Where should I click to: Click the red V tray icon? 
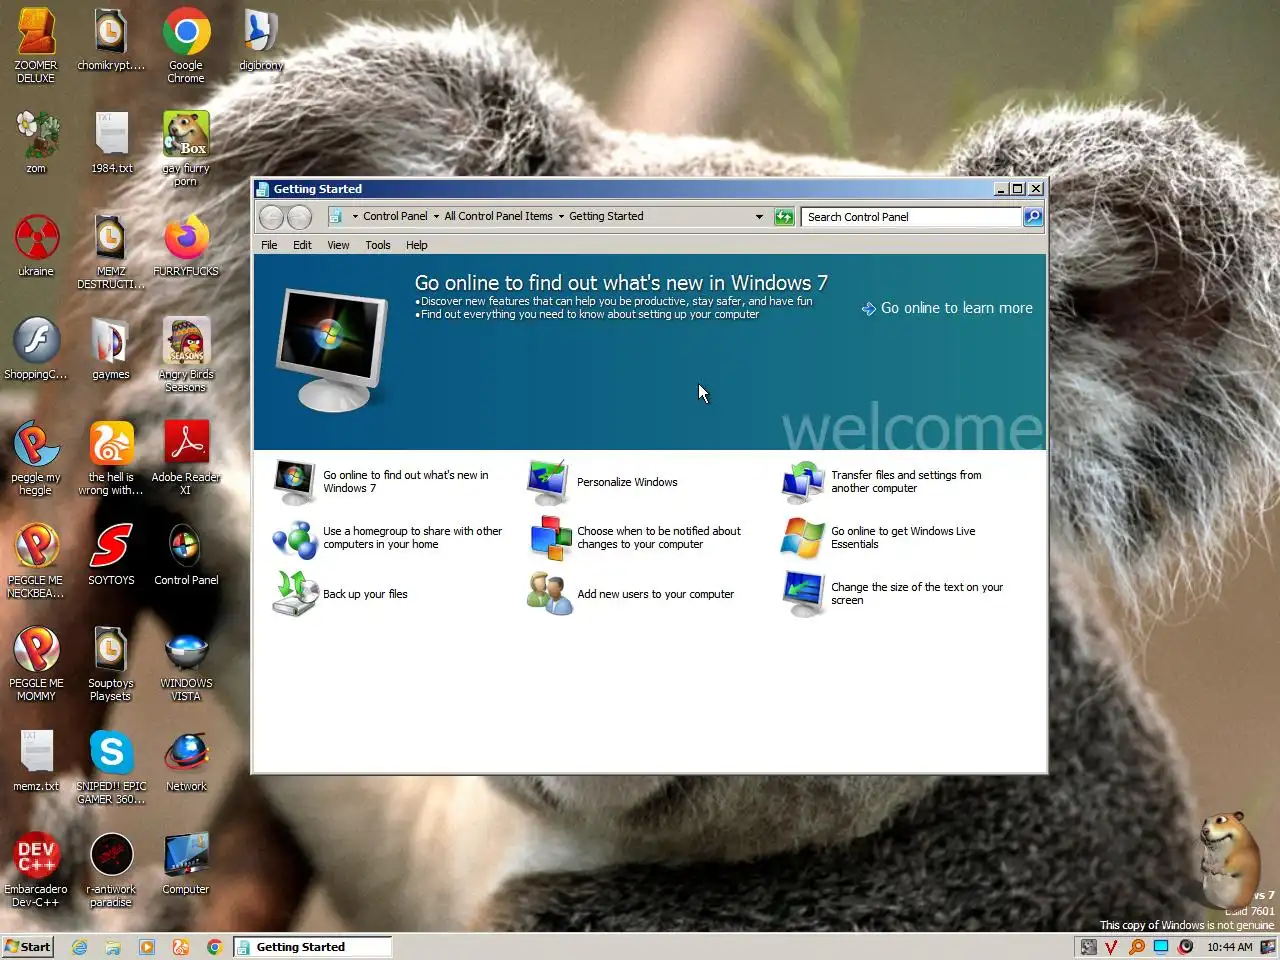1111,947
